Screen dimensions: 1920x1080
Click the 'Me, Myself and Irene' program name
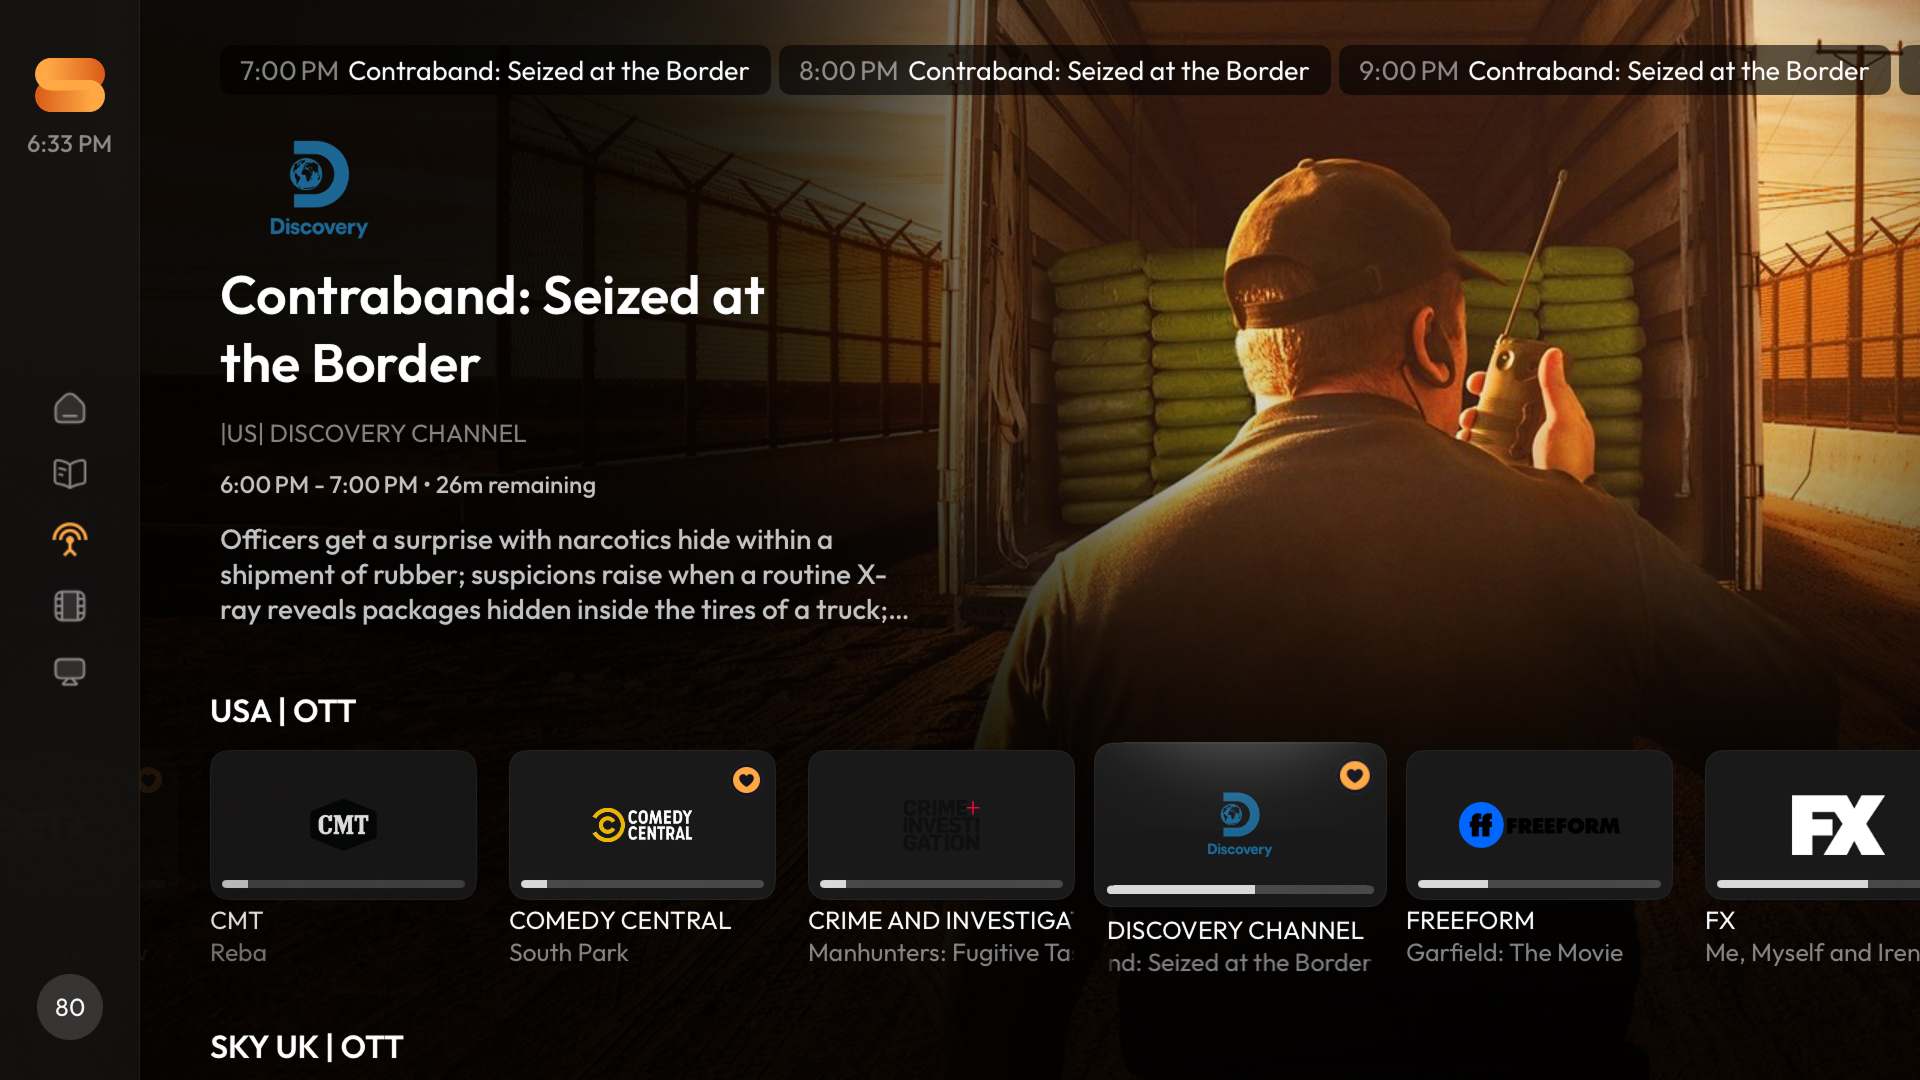click(1812, 953)
